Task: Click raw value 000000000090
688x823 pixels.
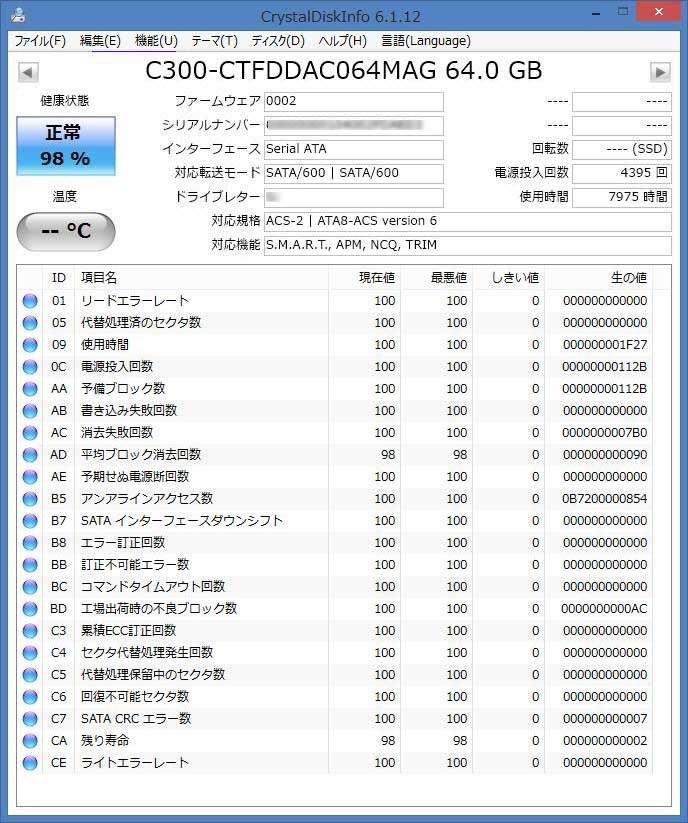Action: pos(605,455)
